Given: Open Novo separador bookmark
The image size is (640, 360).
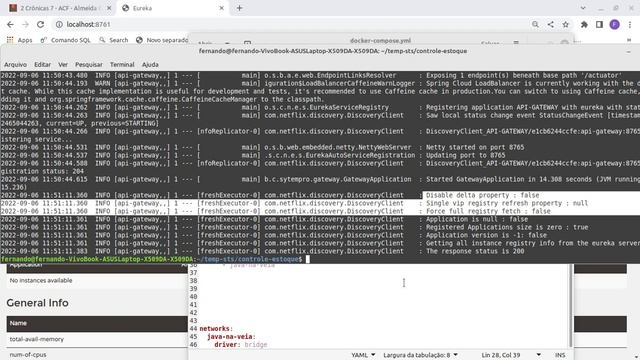Looking at the screenshot, I should [162, 40].
